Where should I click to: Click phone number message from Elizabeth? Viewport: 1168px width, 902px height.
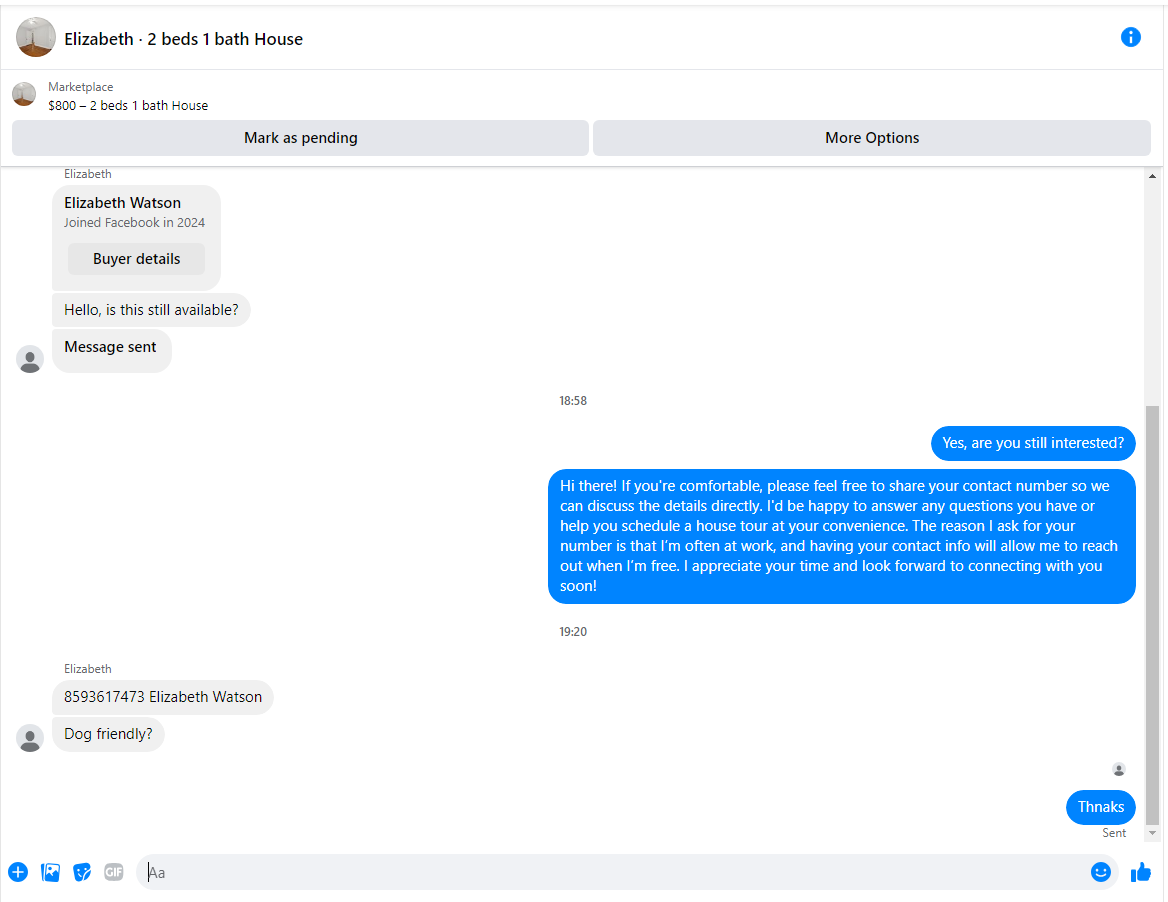coord(162,697)
